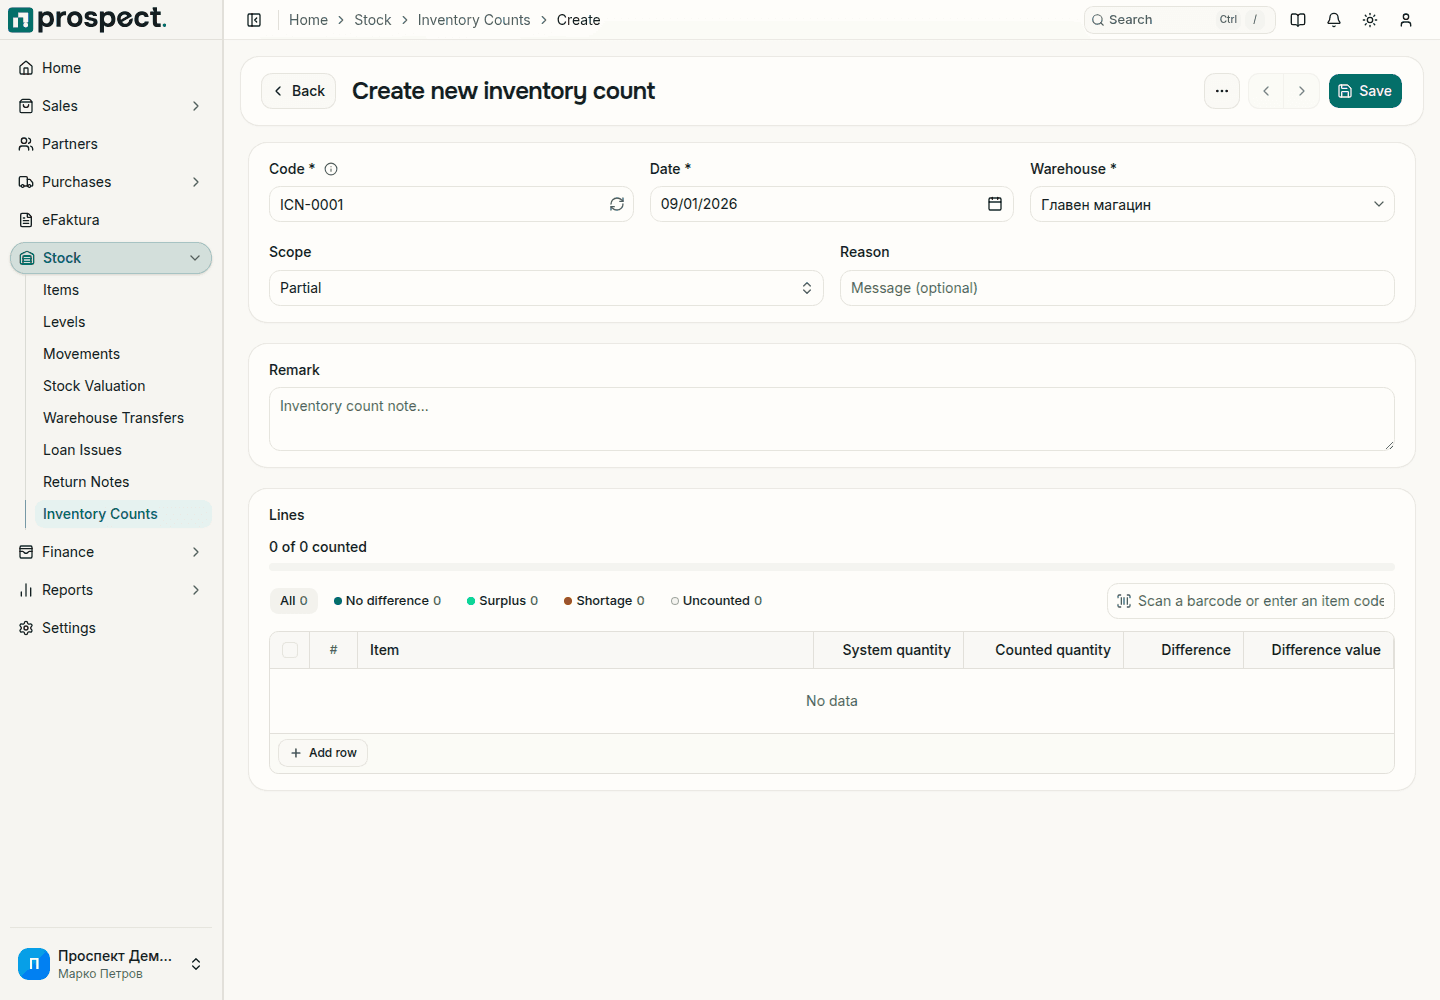Go to next record arrow
Image resolution: width=1440 pixels, height=1000 pixels.
click(1302, 91)
